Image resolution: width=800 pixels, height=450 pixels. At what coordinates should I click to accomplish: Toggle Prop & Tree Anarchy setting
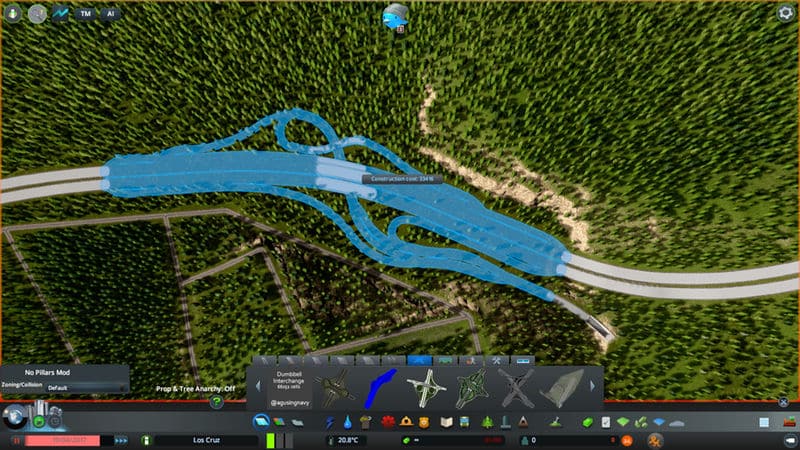click(x=195, y=388)
